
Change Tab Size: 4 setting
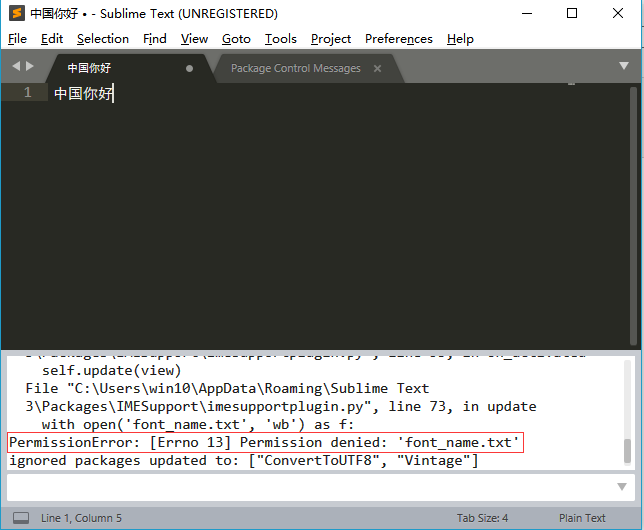(482, 518)
